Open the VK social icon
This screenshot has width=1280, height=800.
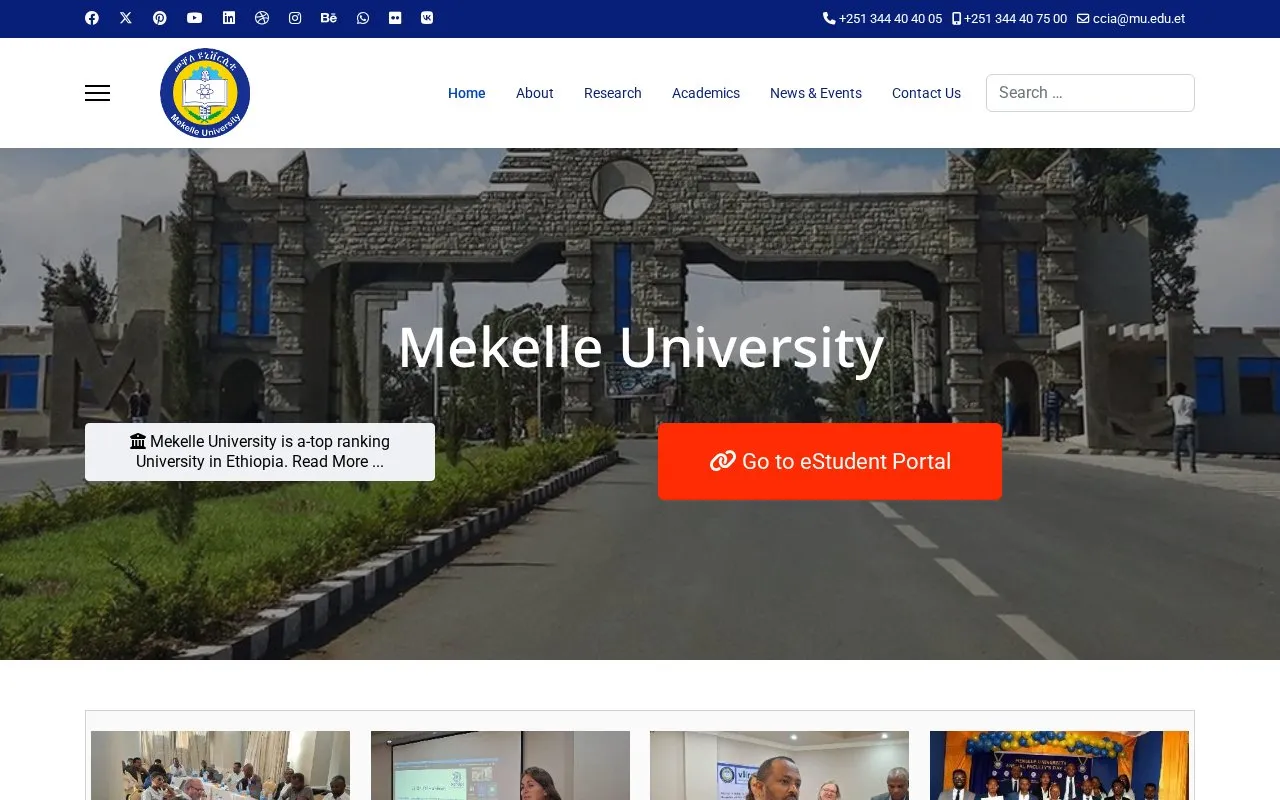tap(427, 18)
